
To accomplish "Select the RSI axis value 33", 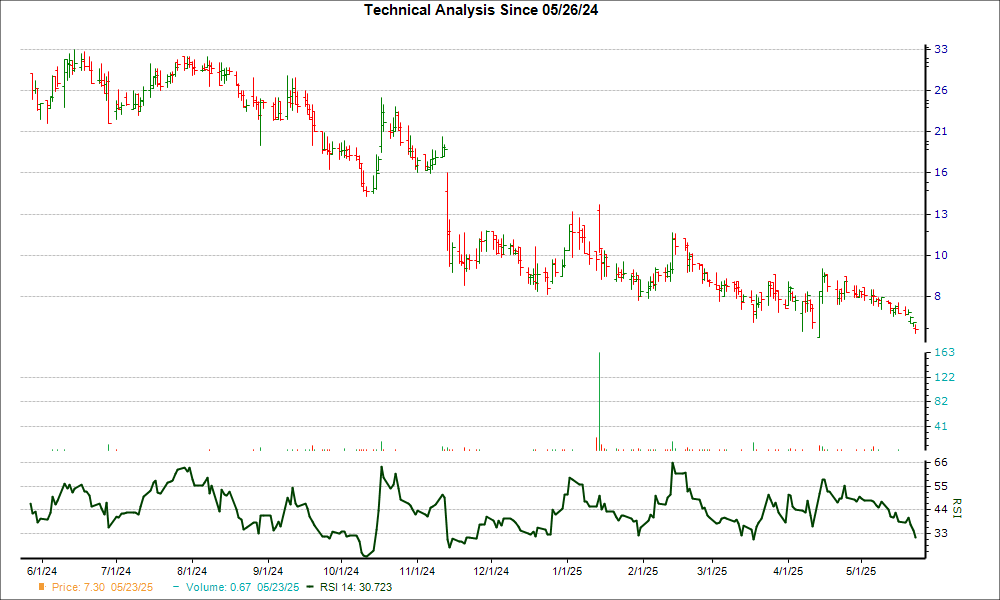I will pyautogui.click(x=941, y=532).
